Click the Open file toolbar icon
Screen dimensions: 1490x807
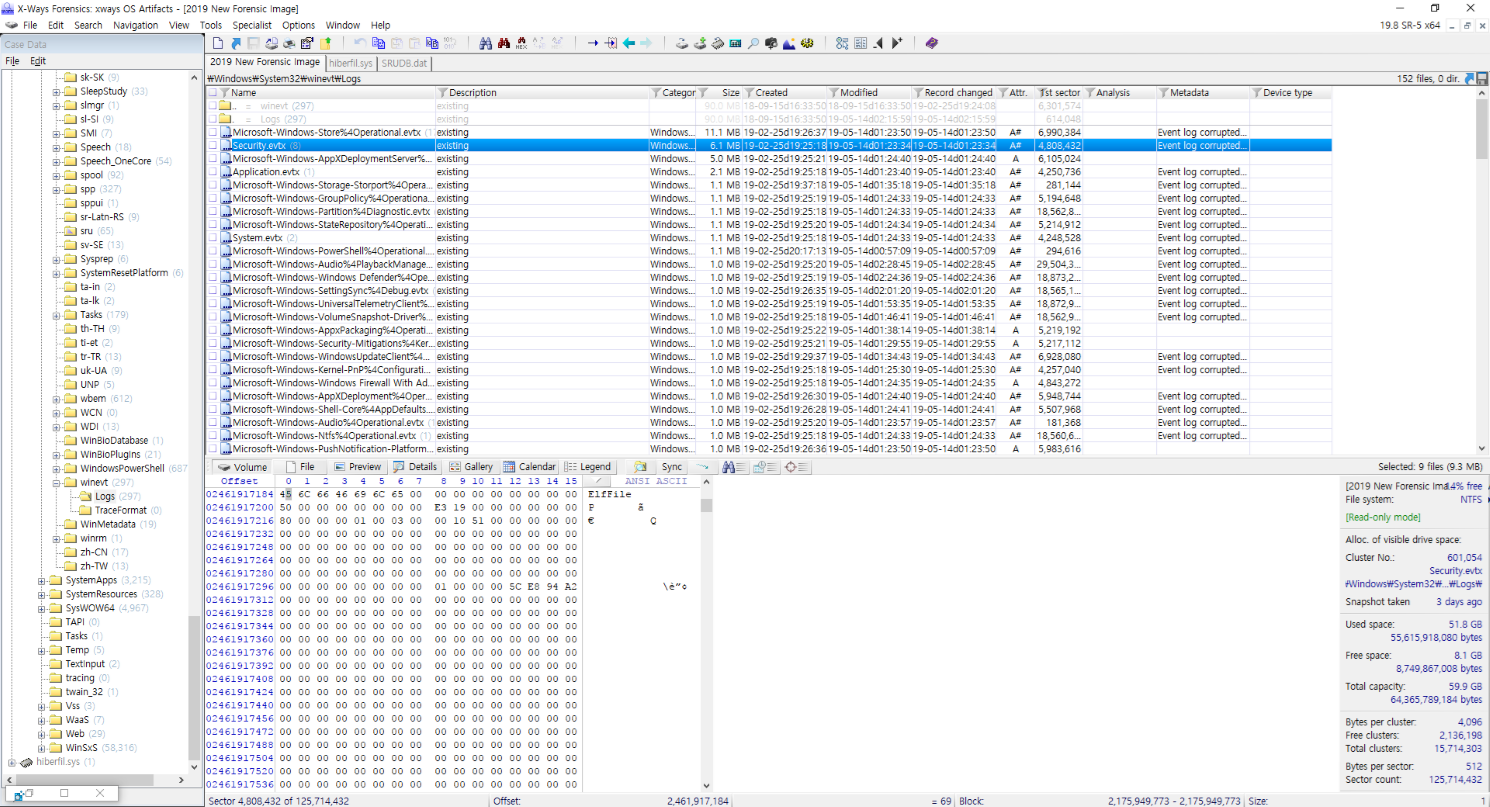(x=236, y=43)
